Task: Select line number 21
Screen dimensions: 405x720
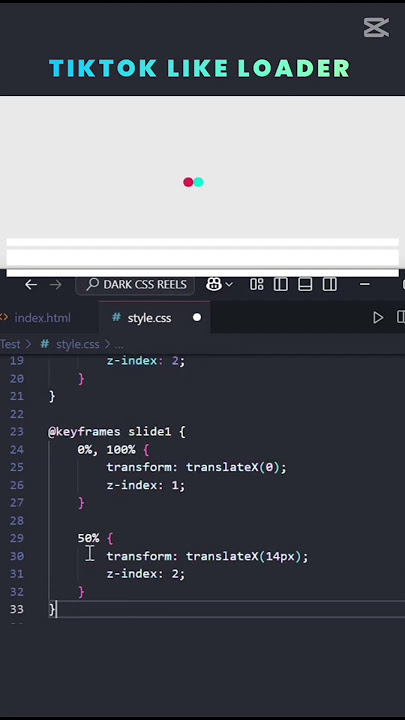Action: tap(17, 396)
